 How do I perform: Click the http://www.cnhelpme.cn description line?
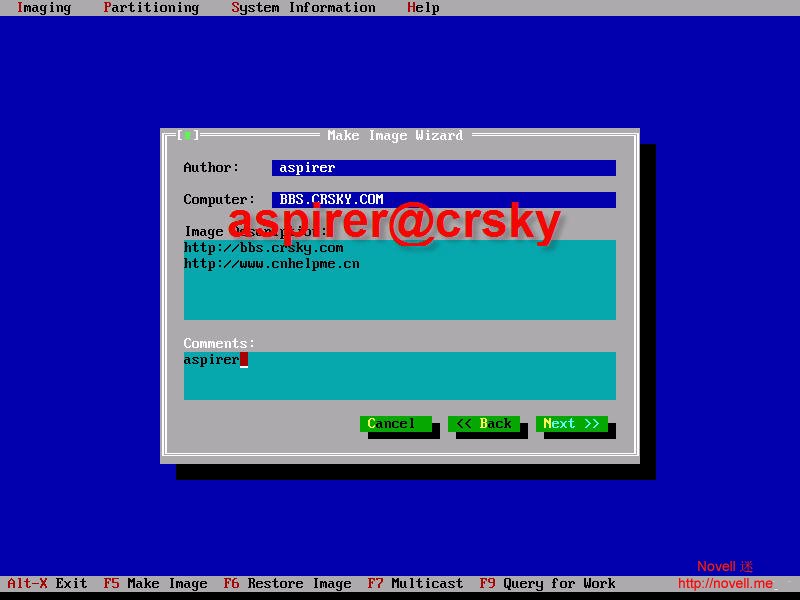click(271, 264)
